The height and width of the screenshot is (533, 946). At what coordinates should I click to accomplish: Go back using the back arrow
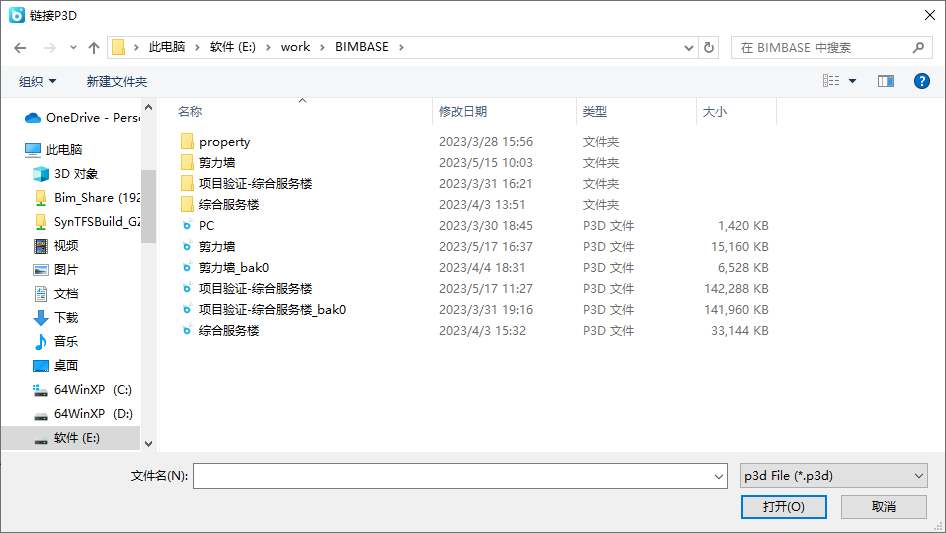click(20, 48)
